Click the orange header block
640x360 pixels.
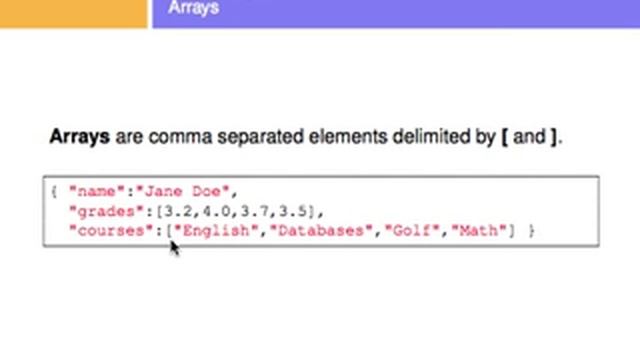coord(73,14)
